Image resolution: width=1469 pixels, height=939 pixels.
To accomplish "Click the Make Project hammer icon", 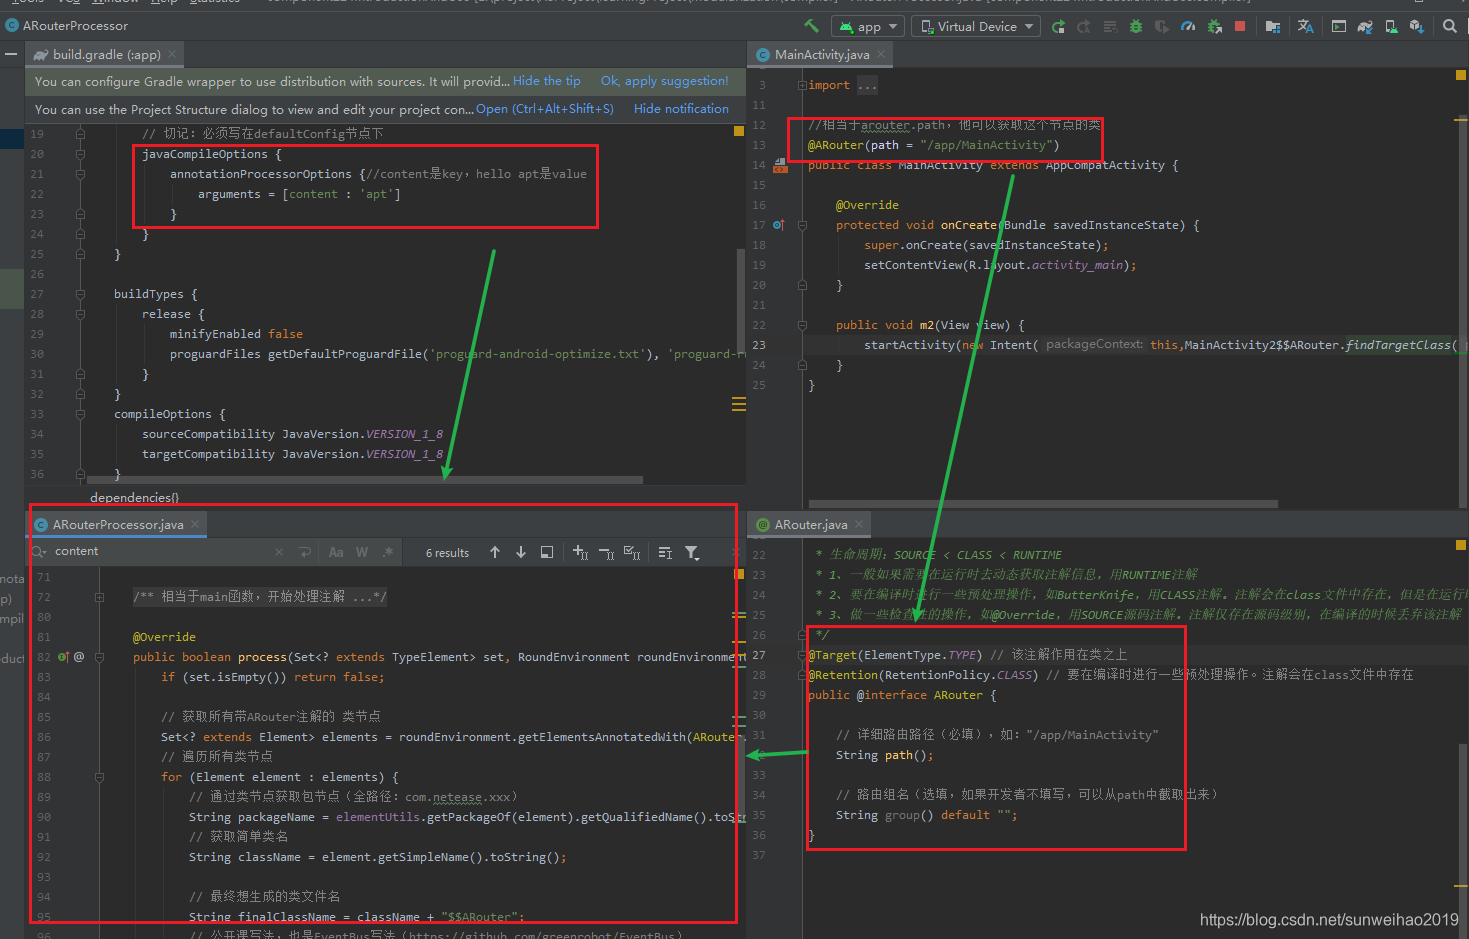I will pyautogui.click(x=811, y=26).
